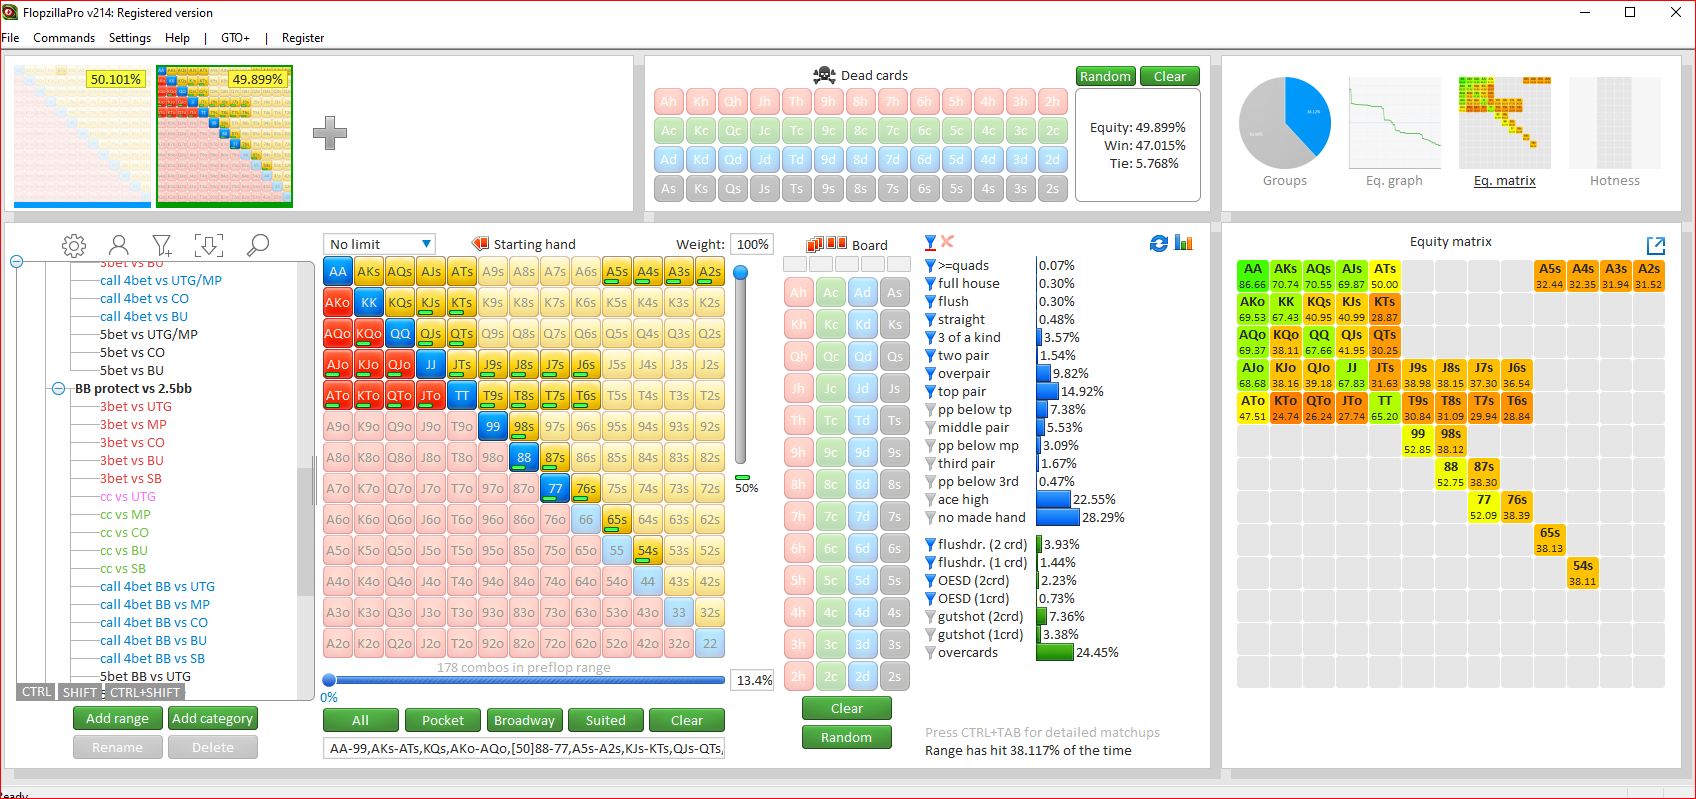Image resolution: width=1696 pixels, height=799 pixels.
Task: Open the Eq. graph view
Action: click(x=1394, y=132)
